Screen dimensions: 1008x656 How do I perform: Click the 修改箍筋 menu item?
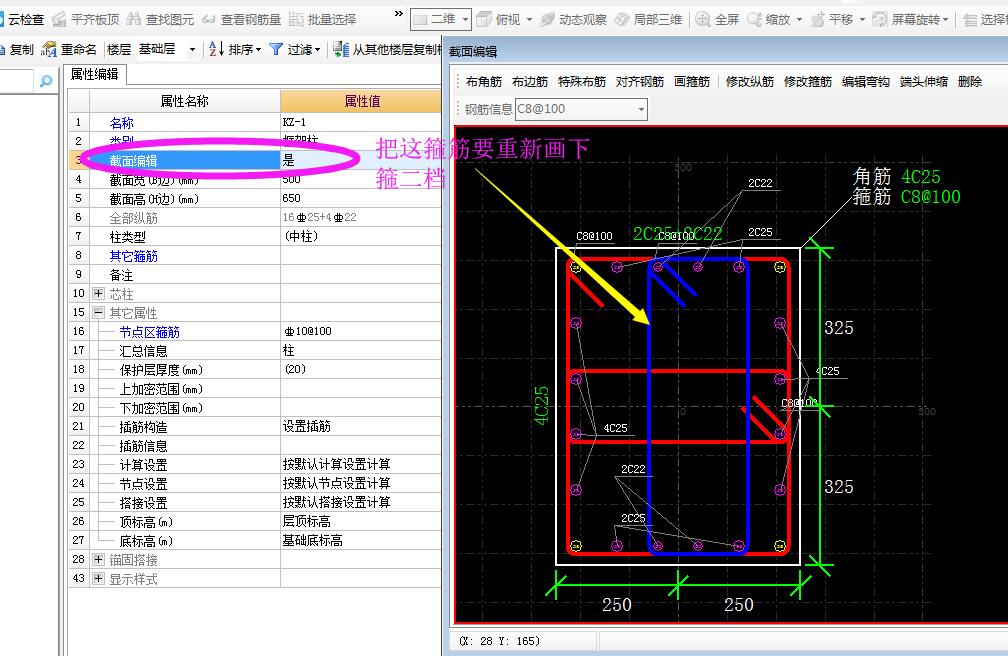tap(807, 82)
